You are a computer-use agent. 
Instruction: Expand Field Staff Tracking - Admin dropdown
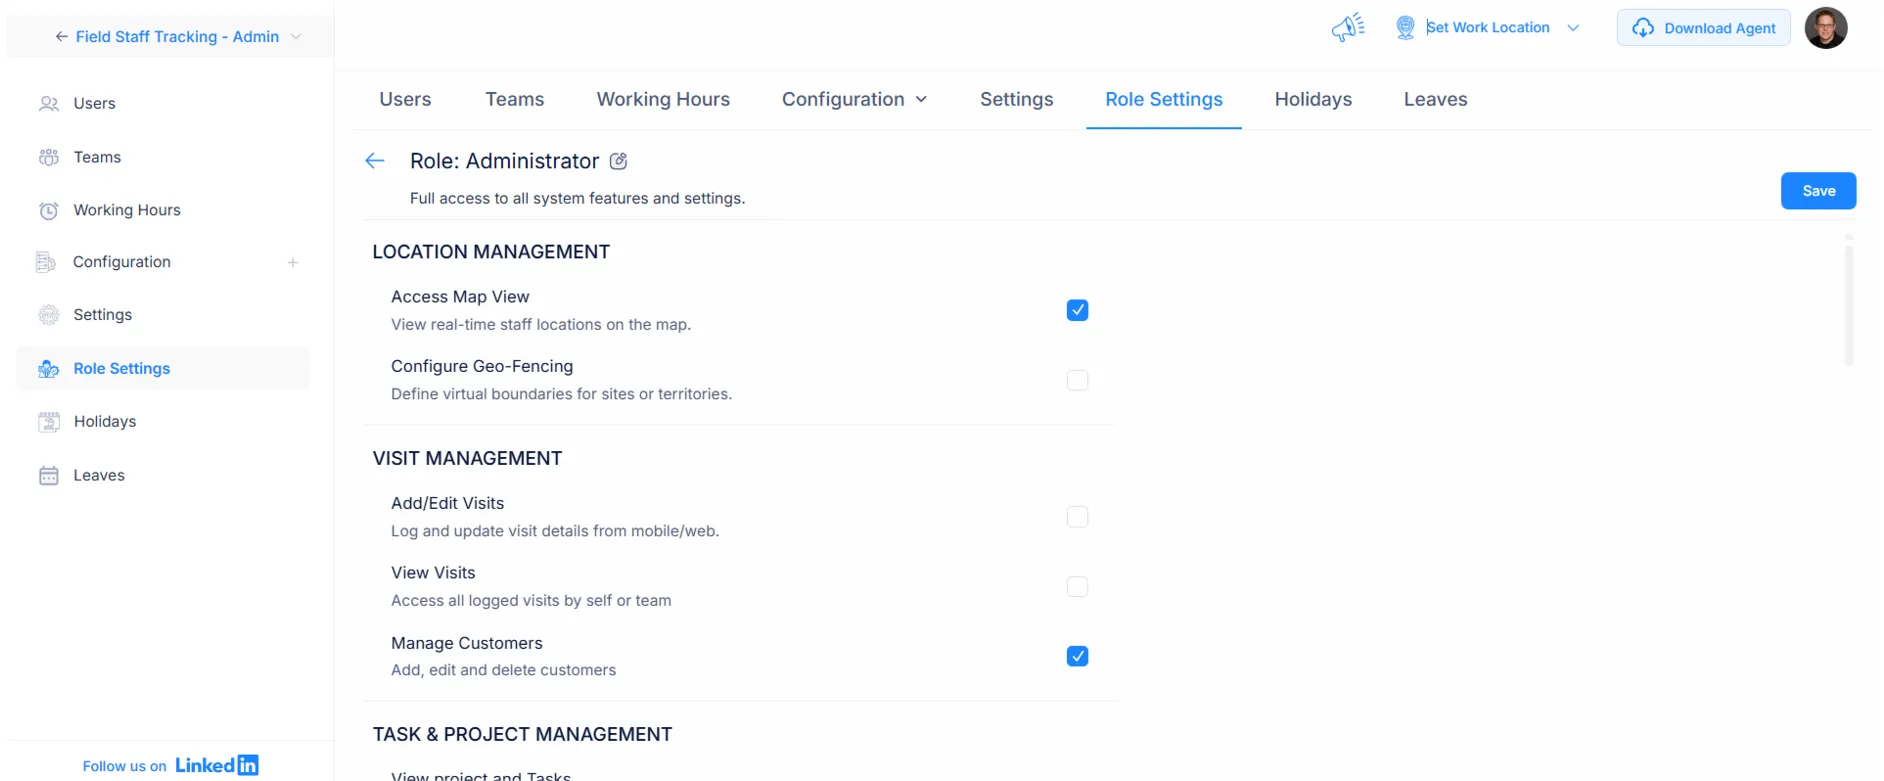[296, 37]
